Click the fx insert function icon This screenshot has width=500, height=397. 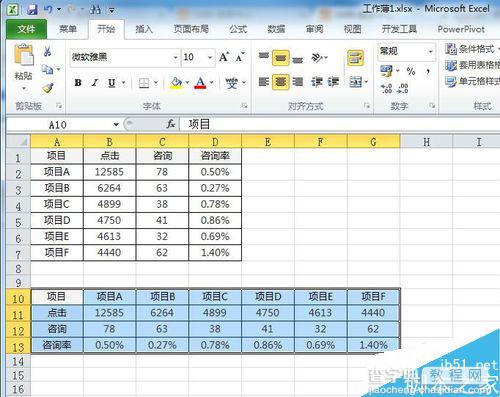click(x=171, y=124)
